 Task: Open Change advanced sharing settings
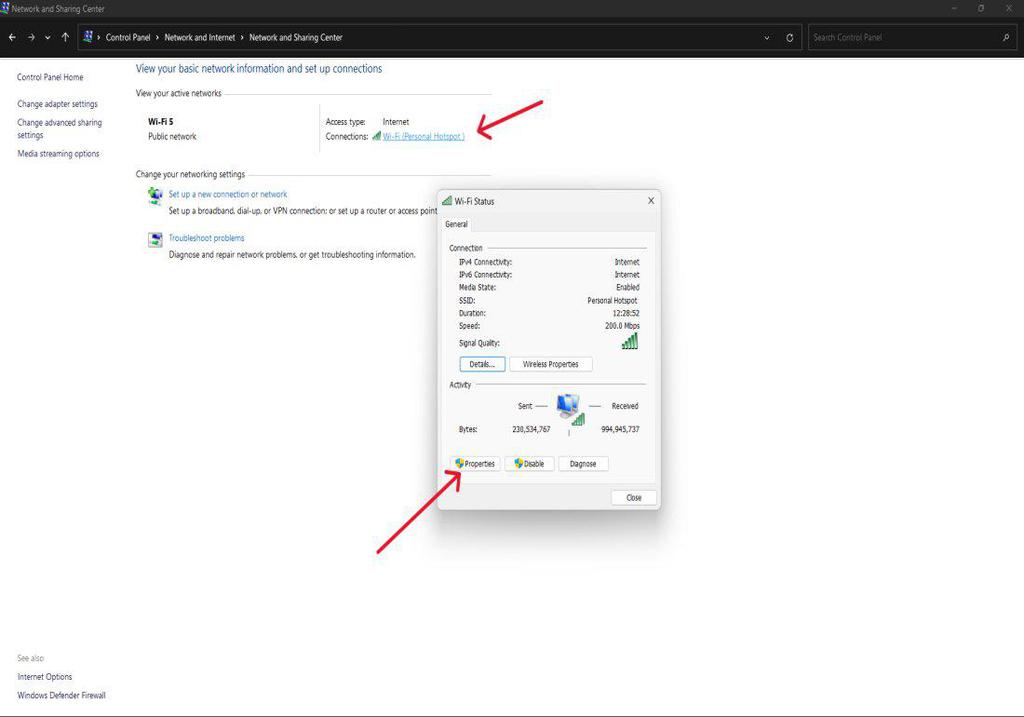pos(59,129)
